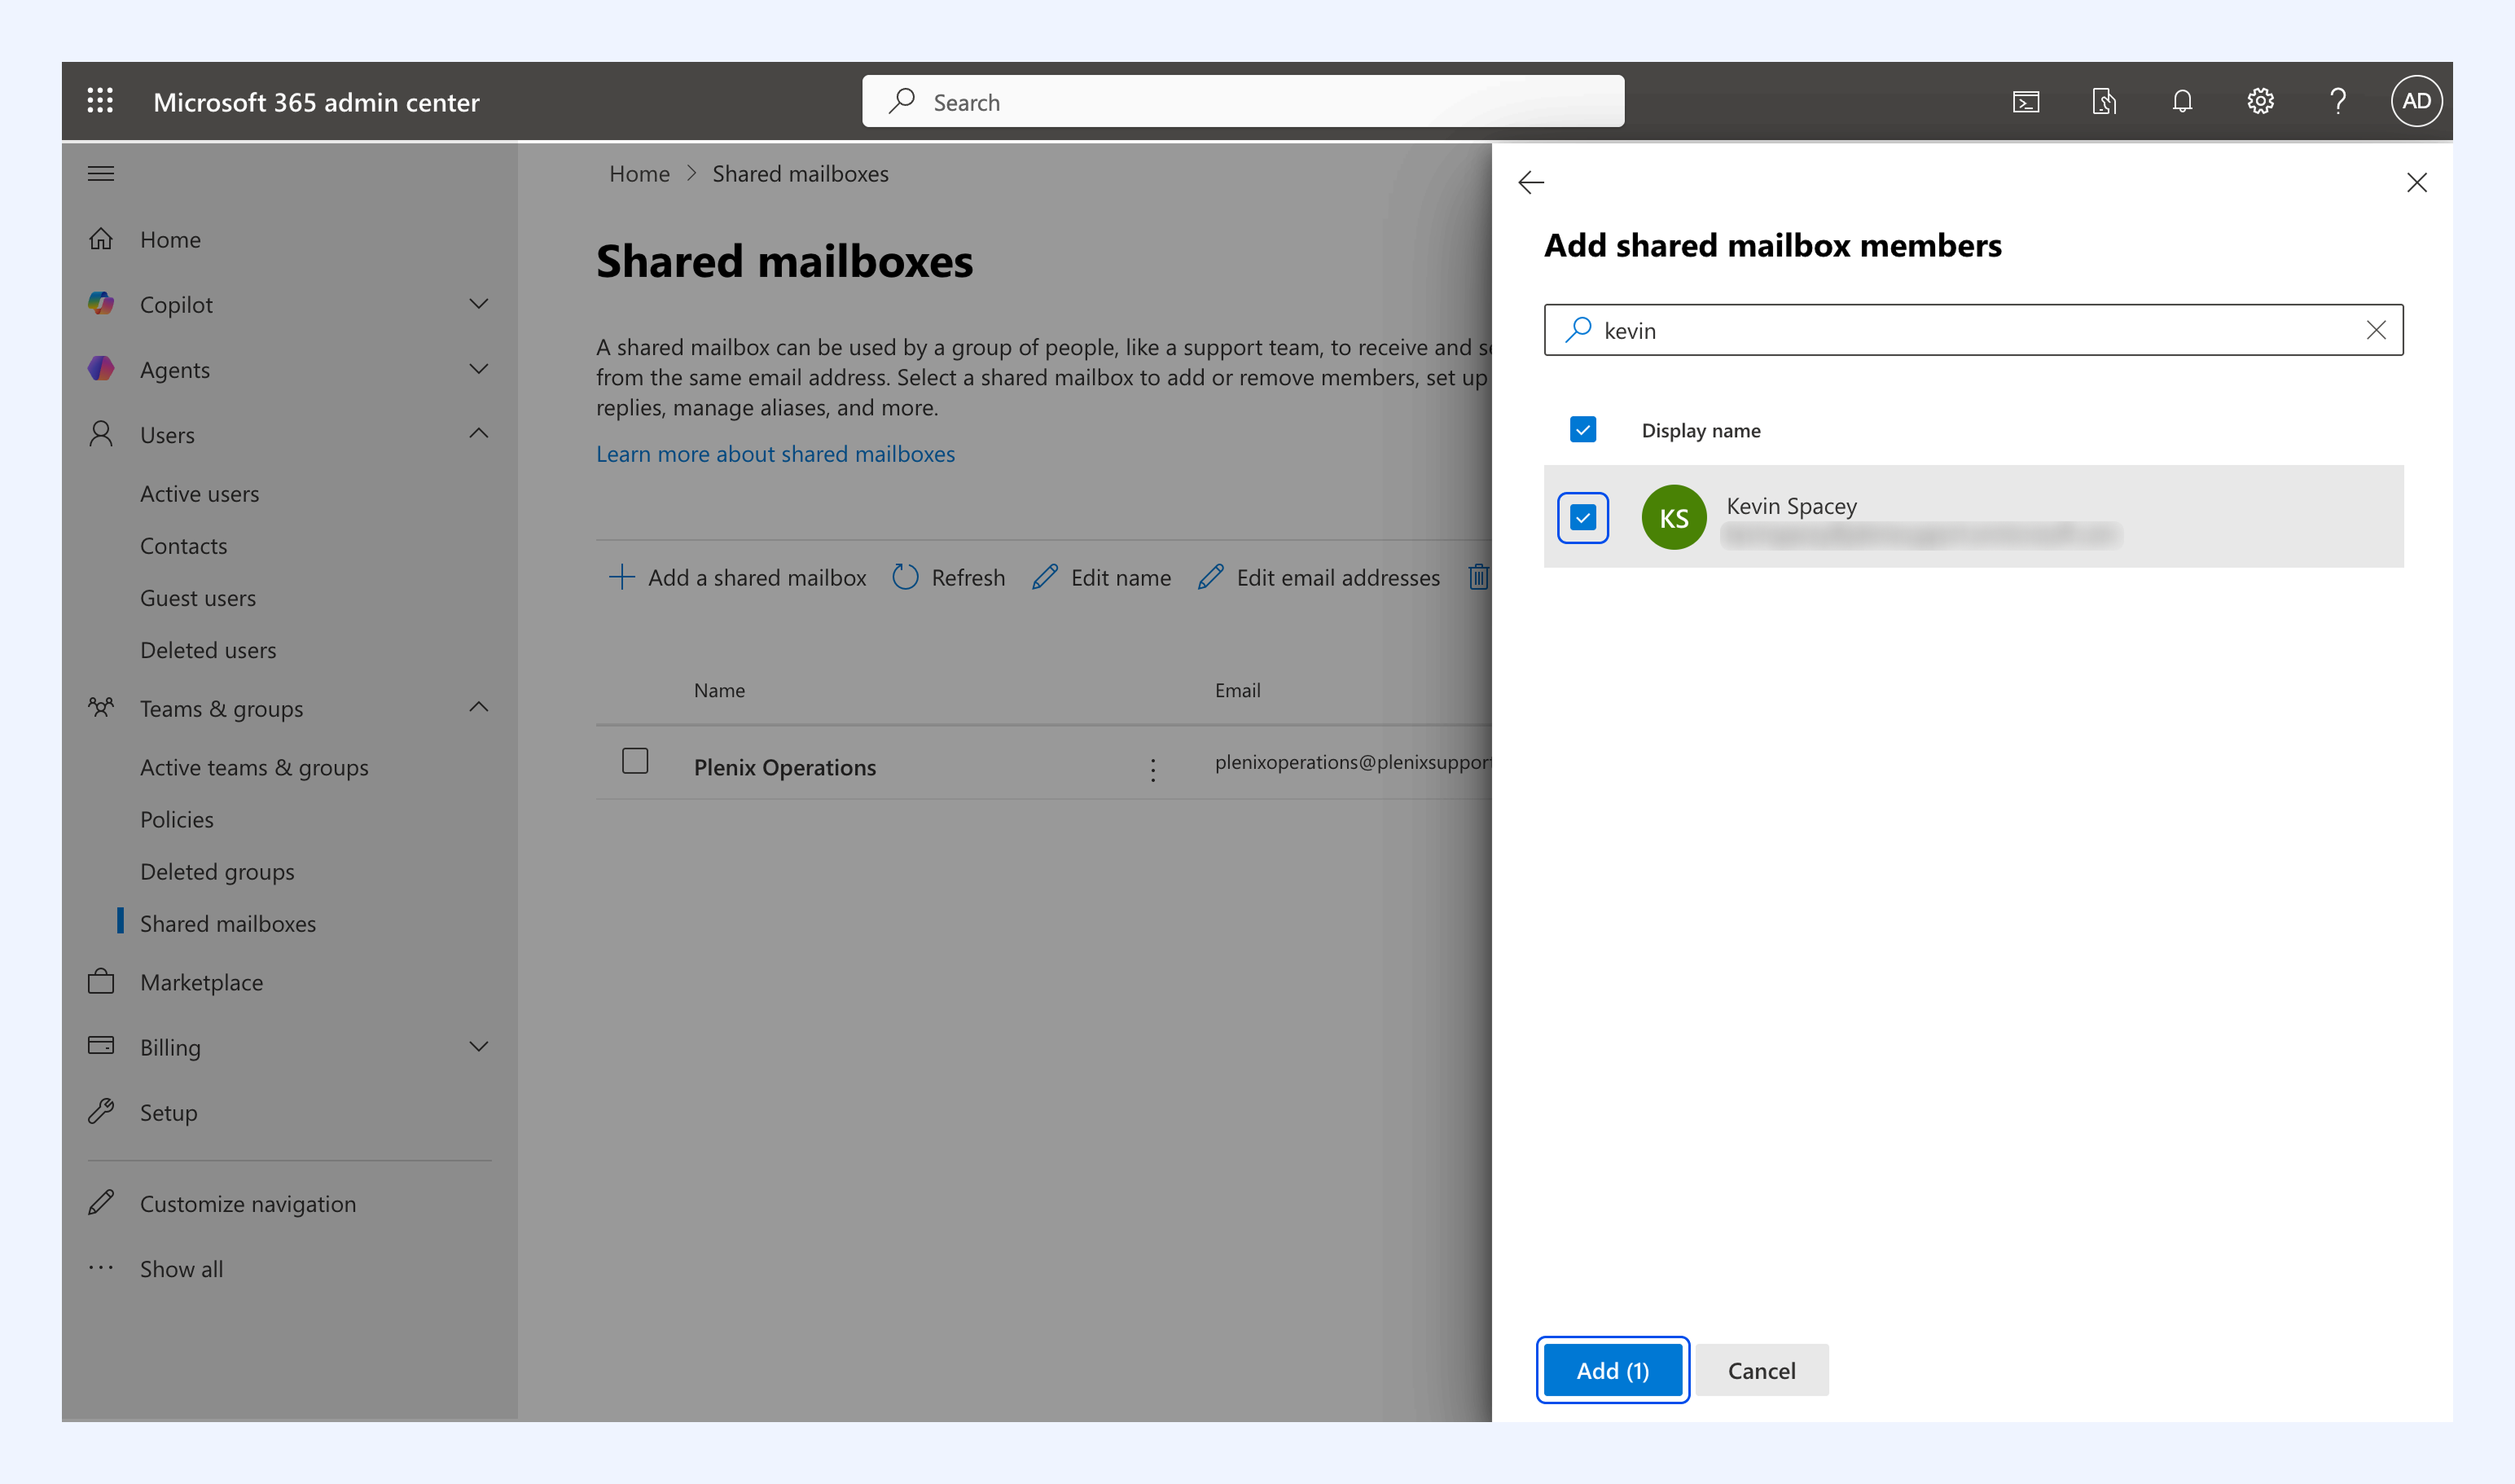Open the AD account avatar
The height and width of the screenshot is (1484, 2515).
click(2416, 101)
